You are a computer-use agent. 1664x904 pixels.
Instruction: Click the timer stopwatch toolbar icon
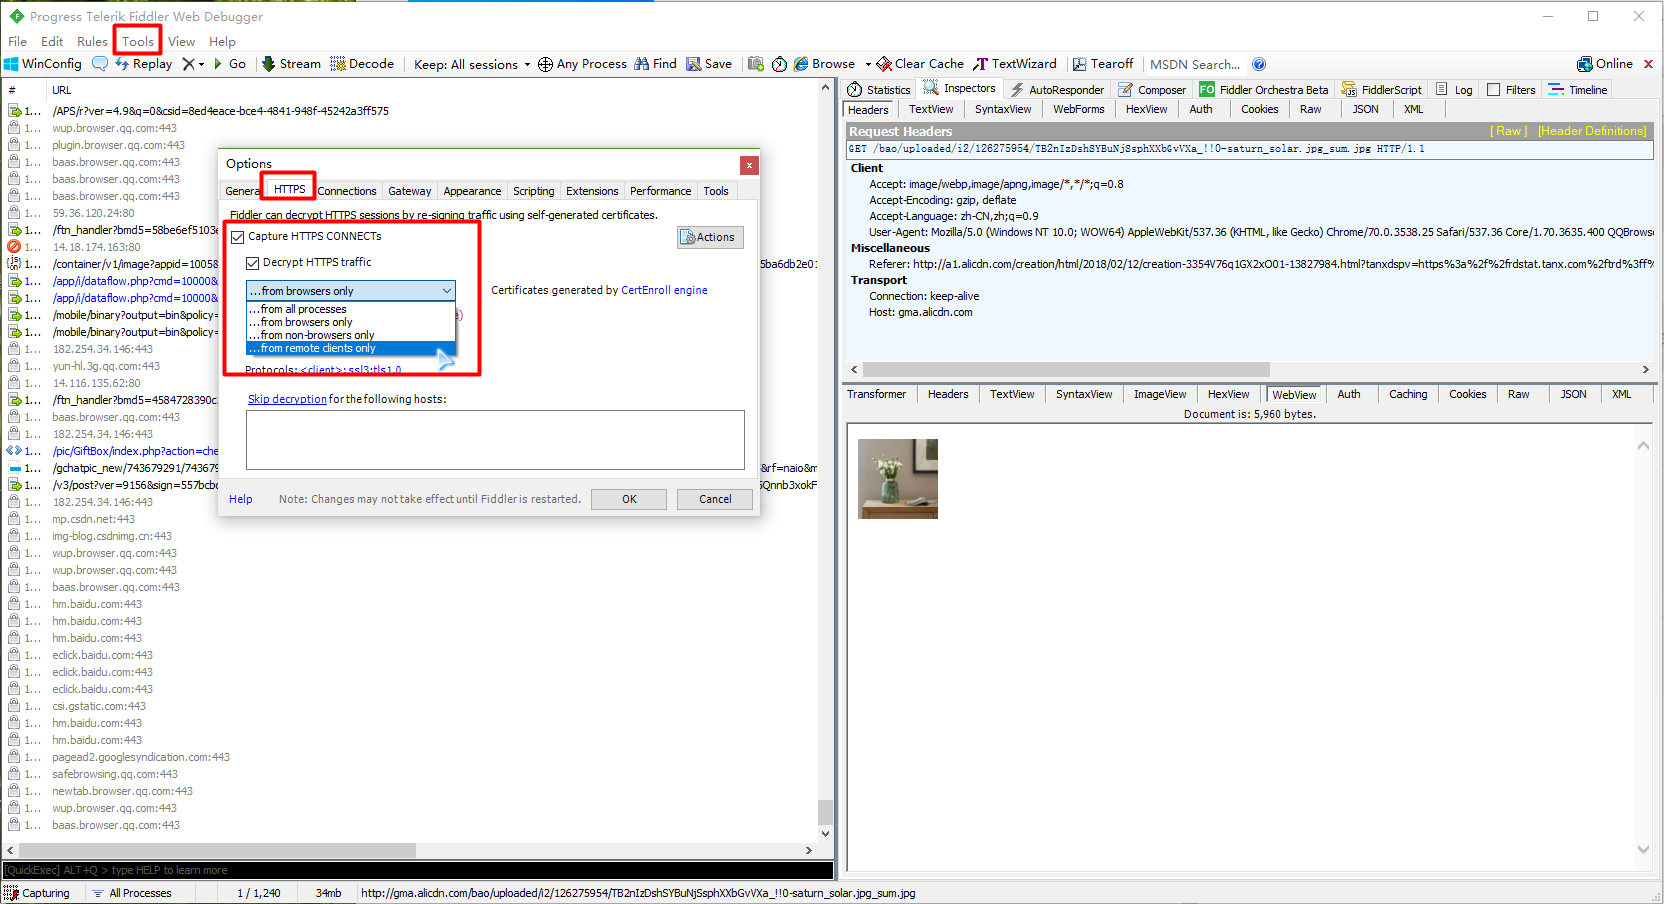click(x=779, y=64)
